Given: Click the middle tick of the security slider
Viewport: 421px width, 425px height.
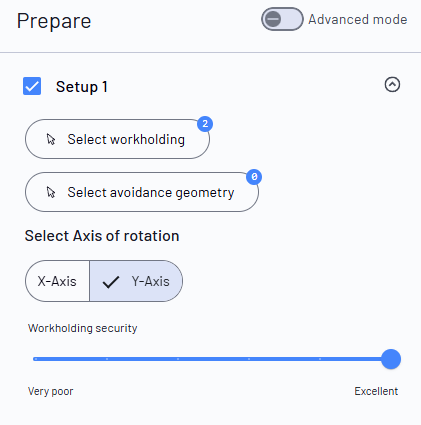Looking at the screenshot, I should (178, 359).
